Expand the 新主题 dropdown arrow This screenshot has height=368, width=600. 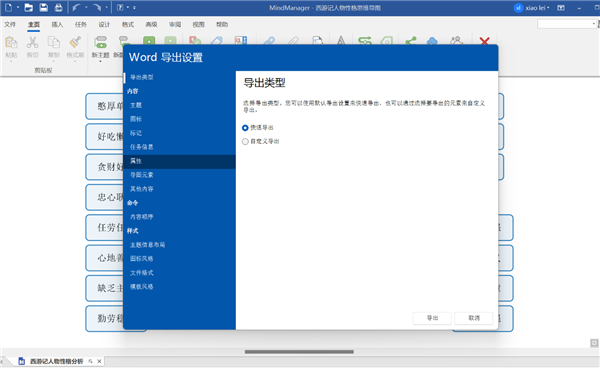pos(100,61)
